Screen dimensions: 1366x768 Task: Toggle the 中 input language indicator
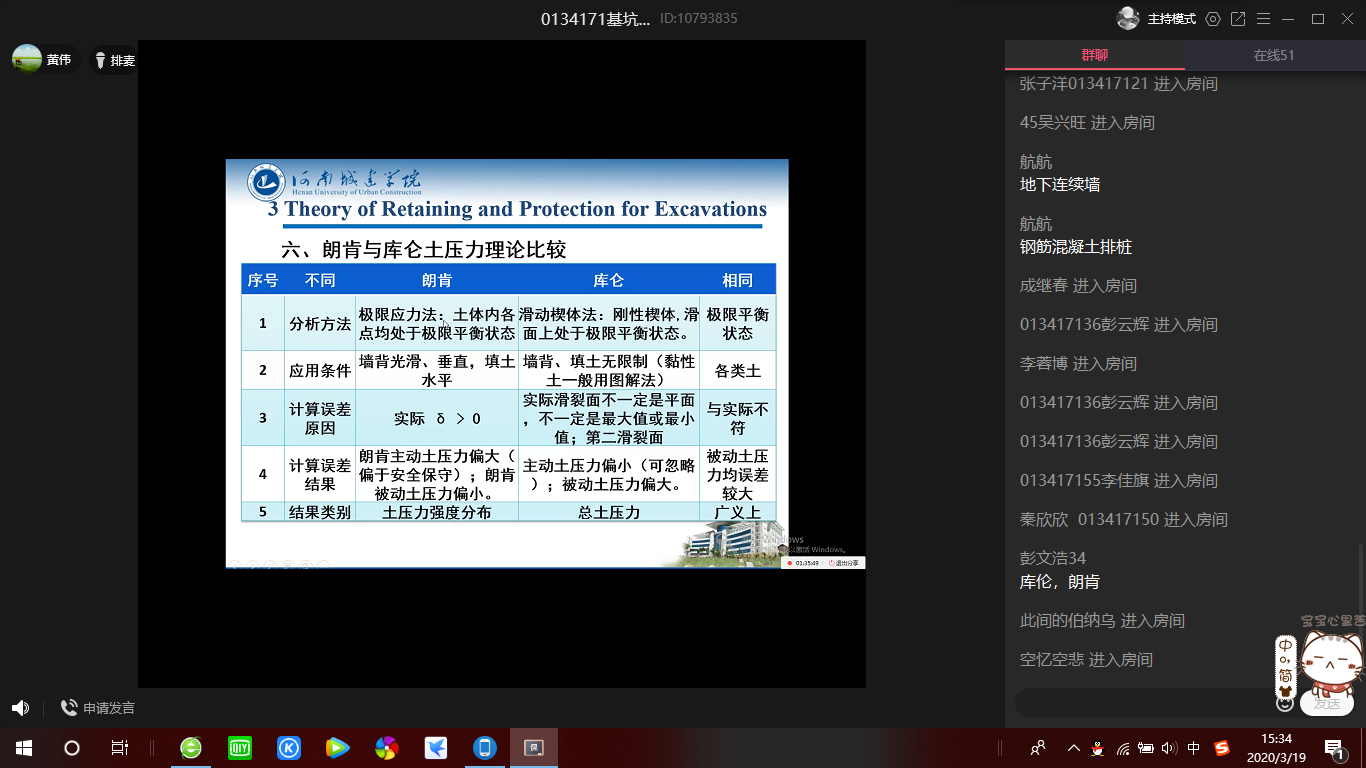(1194, 748)
